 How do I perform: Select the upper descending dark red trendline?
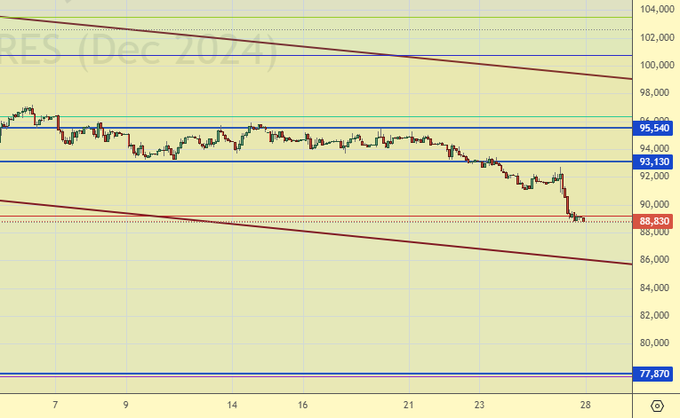tap(300, 46)
